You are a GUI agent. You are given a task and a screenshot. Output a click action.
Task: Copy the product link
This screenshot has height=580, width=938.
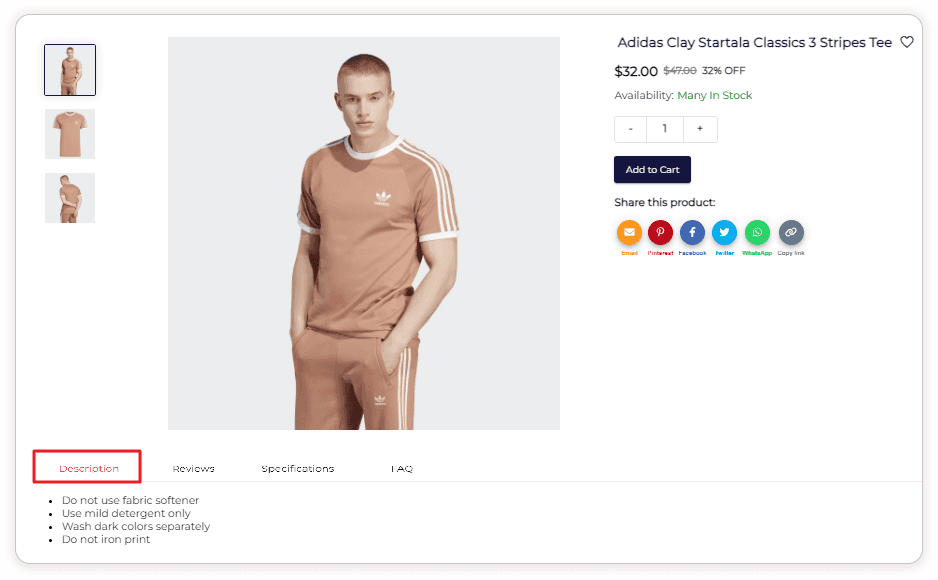point(791,233)
